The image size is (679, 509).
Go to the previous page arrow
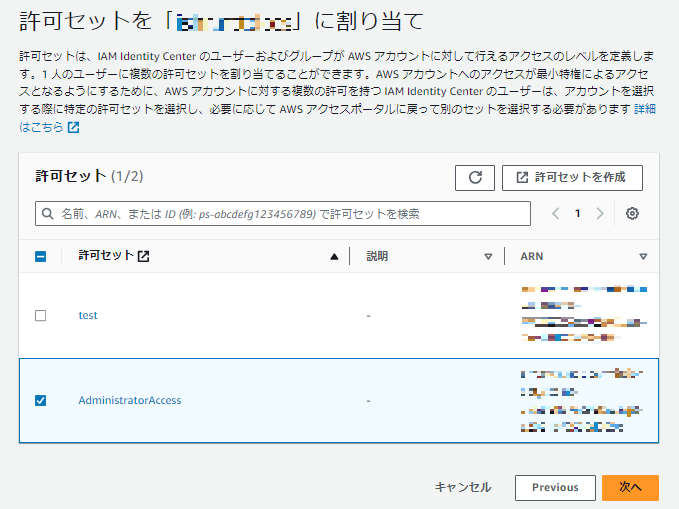tap(556, 214)
